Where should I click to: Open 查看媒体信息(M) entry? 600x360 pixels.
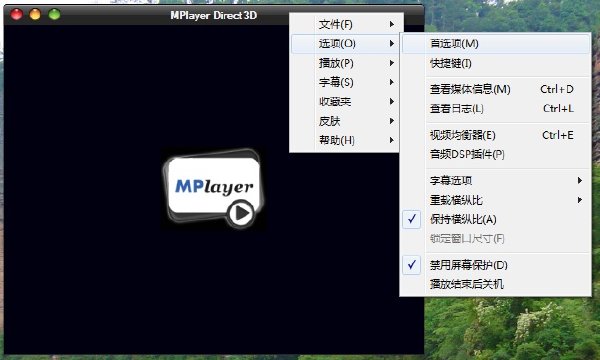point(496,89)
